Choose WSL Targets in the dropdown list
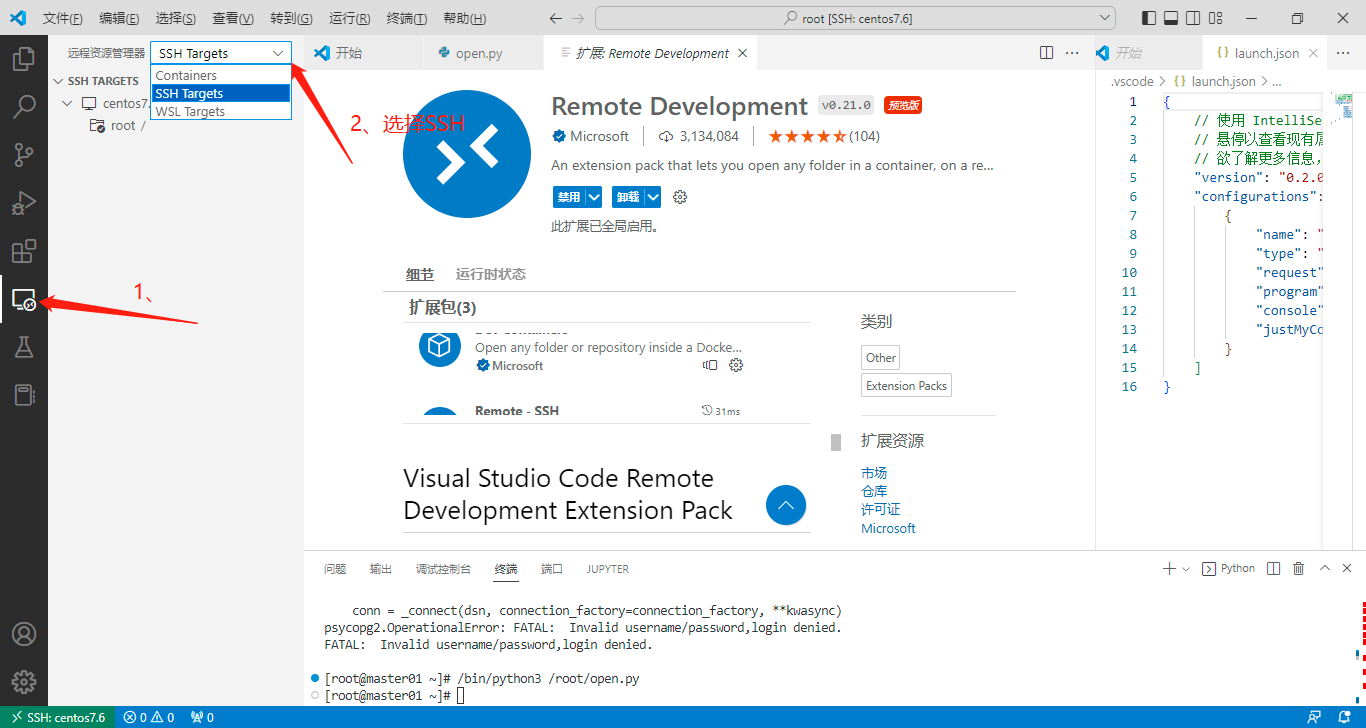Viewport: 1366px width, 728px height. point(221,111)
